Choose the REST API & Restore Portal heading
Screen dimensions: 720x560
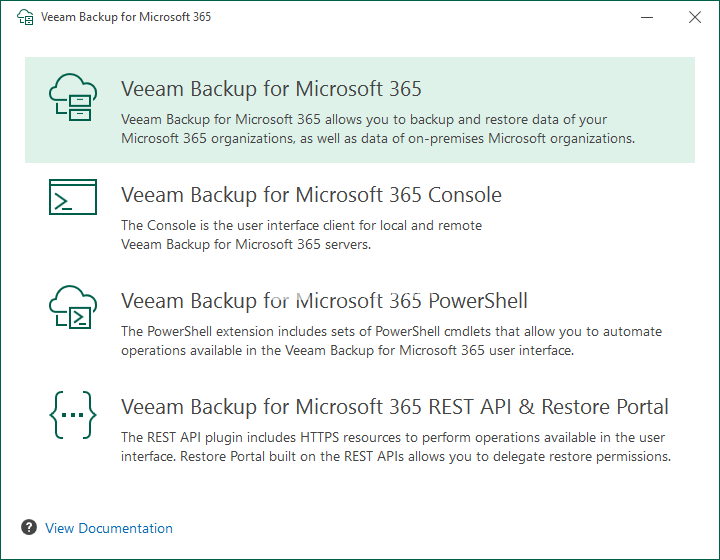(395, 407)
